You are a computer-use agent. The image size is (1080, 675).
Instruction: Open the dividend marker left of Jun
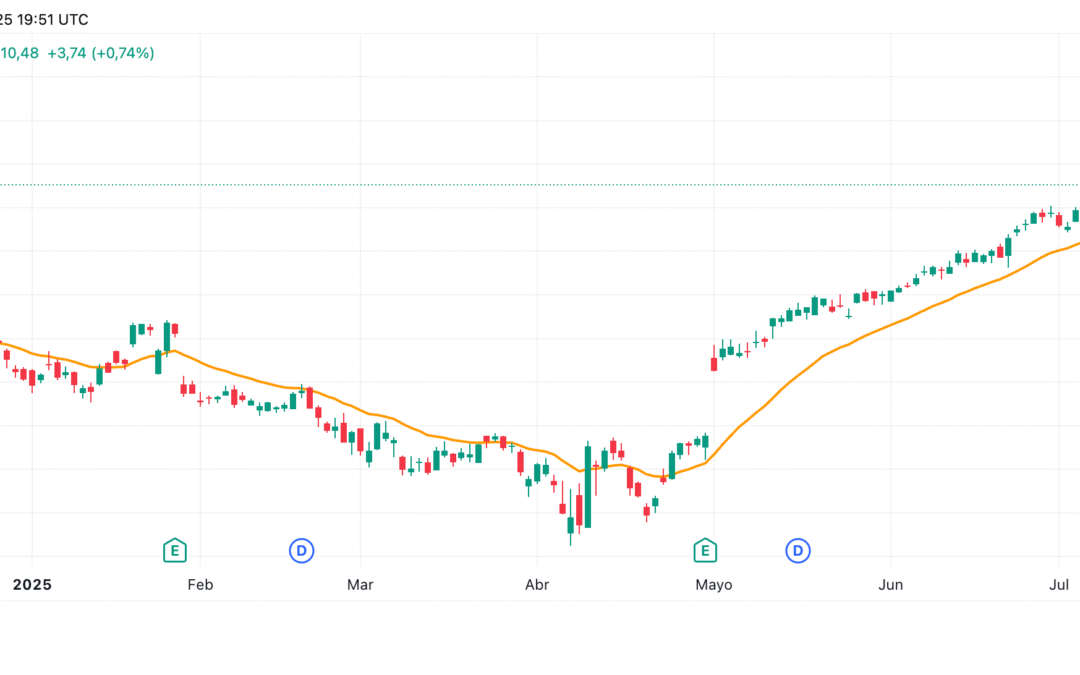click(x=797, y=550)
